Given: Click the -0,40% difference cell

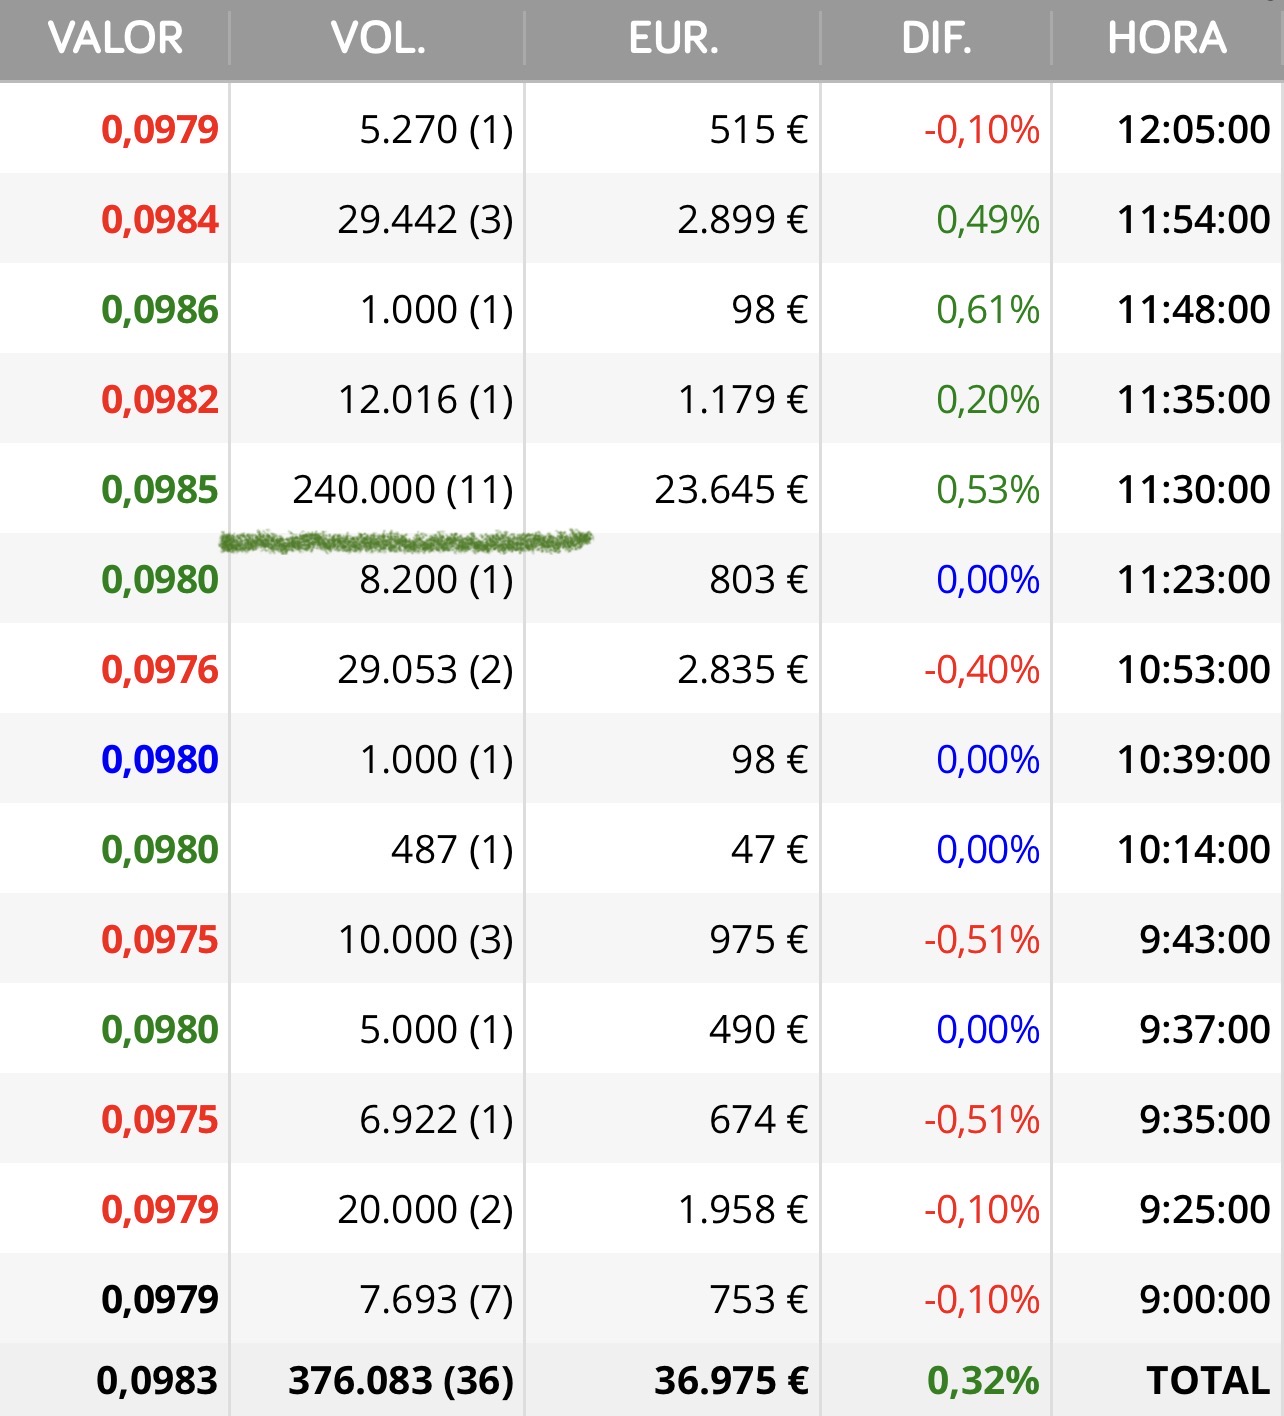Looking at the screenshot, I should [x=981, y=670].
